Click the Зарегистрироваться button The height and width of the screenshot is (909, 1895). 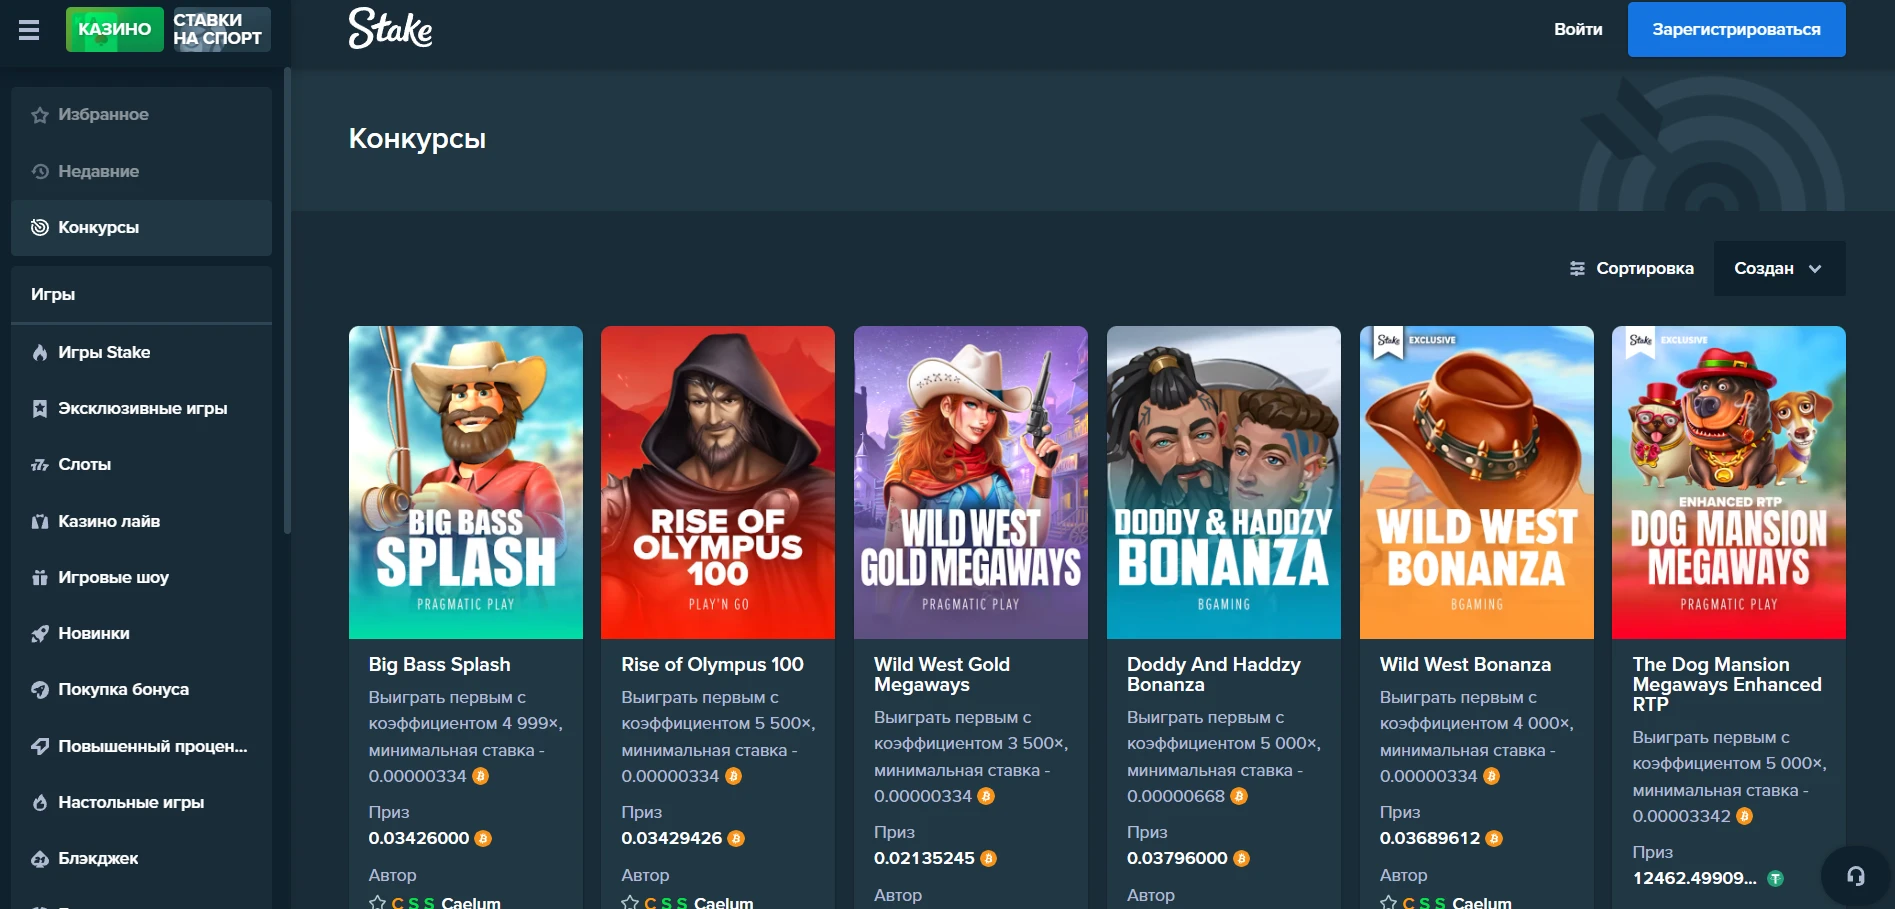click(1736, 29)
